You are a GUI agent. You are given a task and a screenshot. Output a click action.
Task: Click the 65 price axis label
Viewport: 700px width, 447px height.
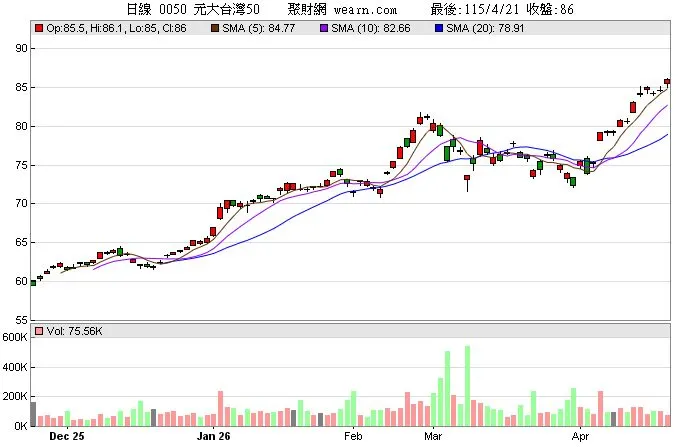pyautogui.click(x=21, y=242)
